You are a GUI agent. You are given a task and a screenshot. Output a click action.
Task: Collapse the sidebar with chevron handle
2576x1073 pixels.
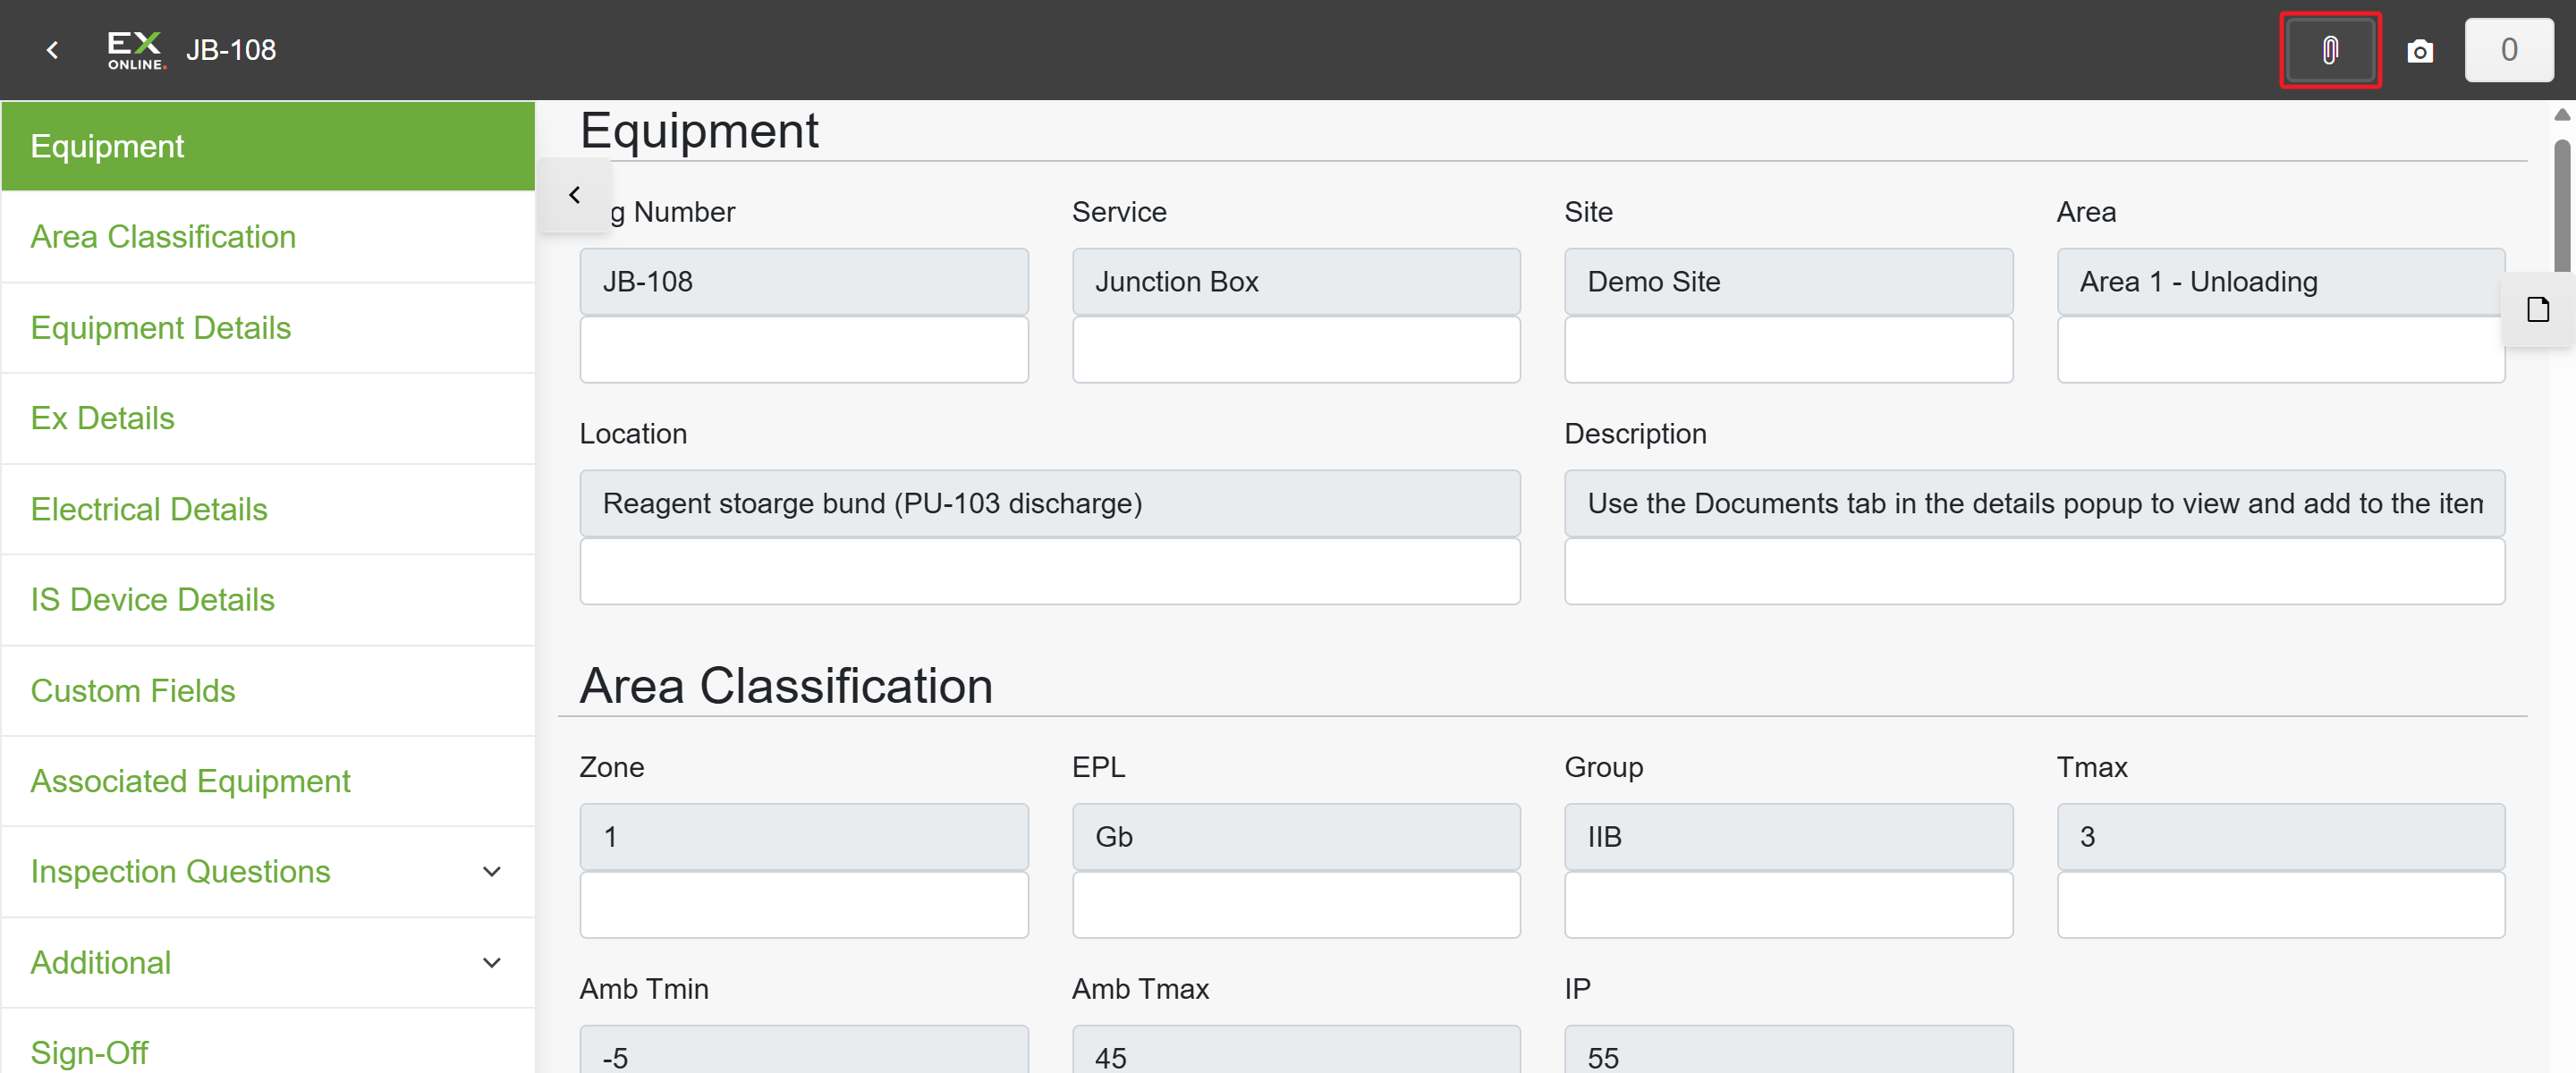click(574, 195)
